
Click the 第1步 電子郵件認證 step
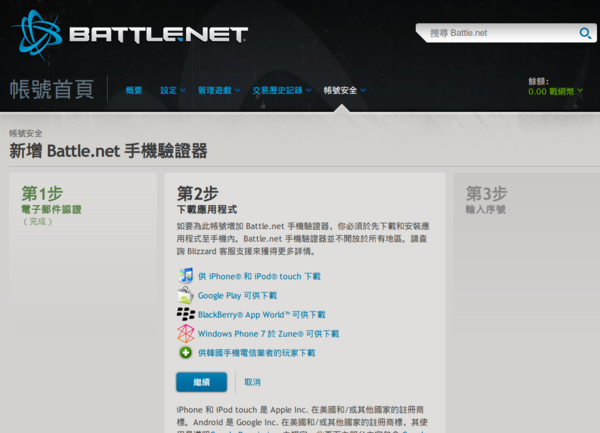(x=51, y=205)
